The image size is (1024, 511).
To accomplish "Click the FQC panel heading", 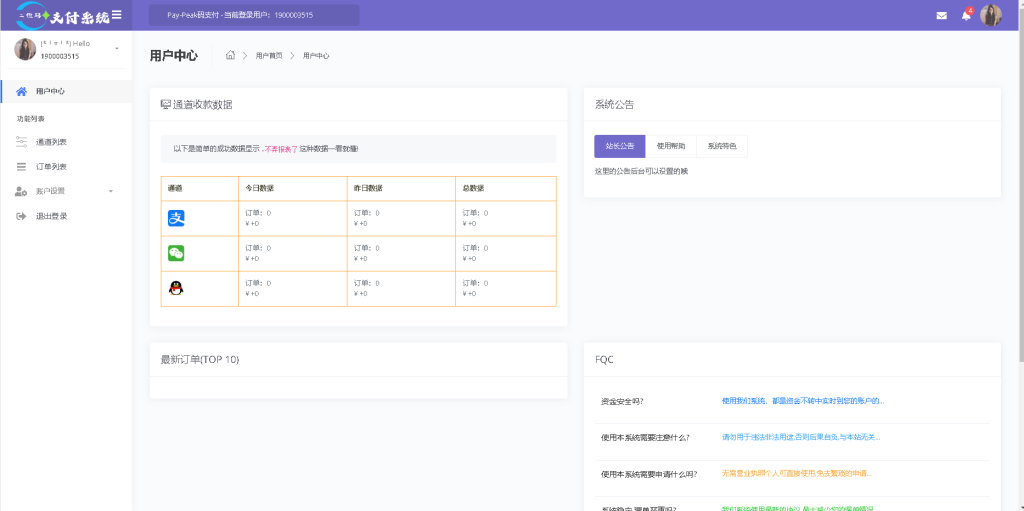I will click(x=604, y=359).
